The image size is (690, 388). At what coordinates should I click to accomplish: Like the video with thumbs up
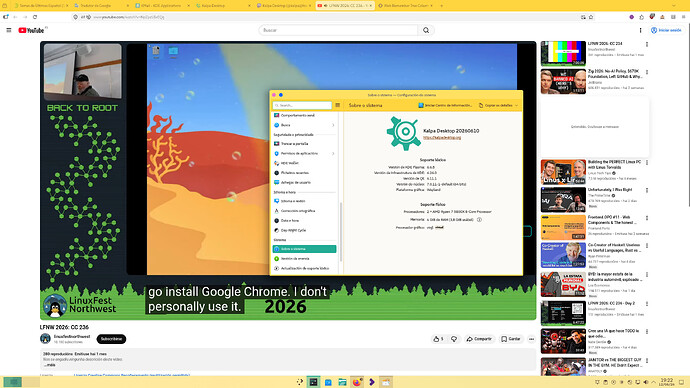tap(438, 339)
